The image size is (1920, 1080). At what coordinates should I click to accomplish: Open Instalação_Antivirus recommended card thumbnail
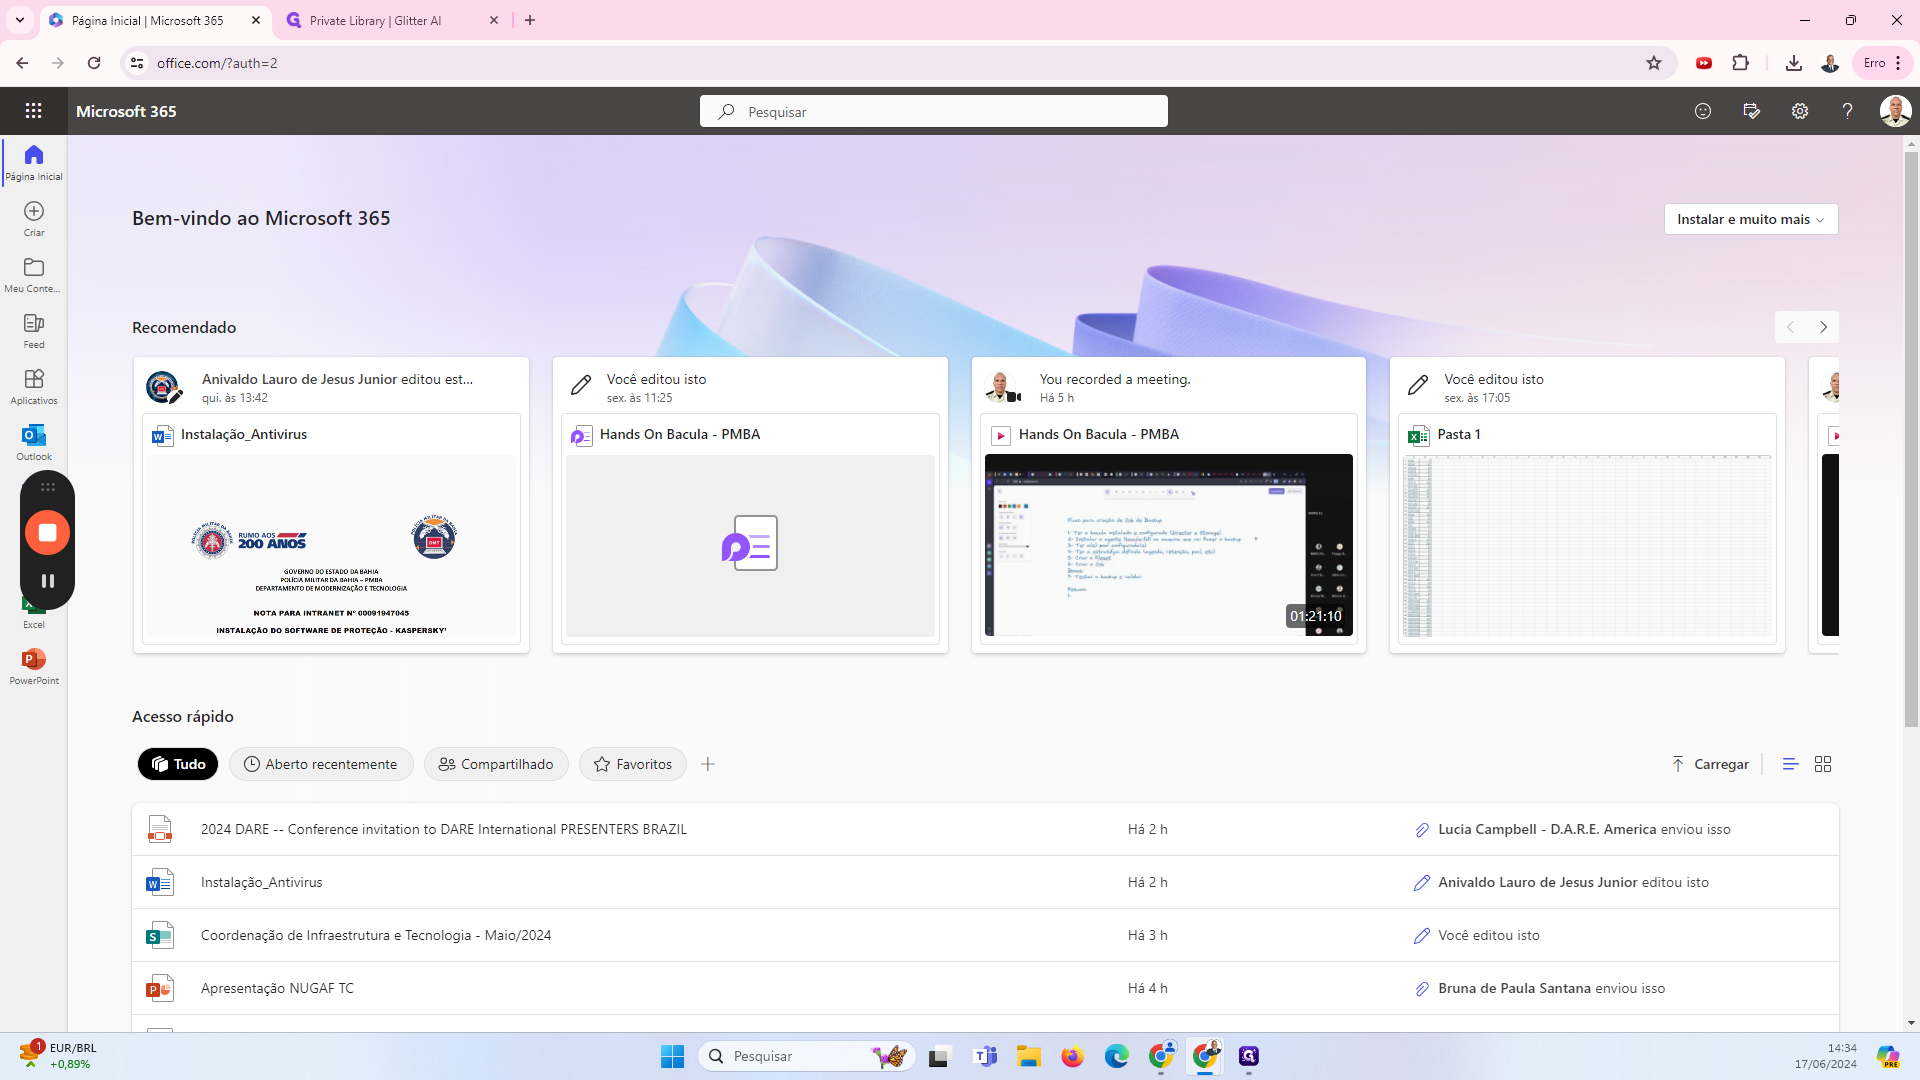(331, 545)
